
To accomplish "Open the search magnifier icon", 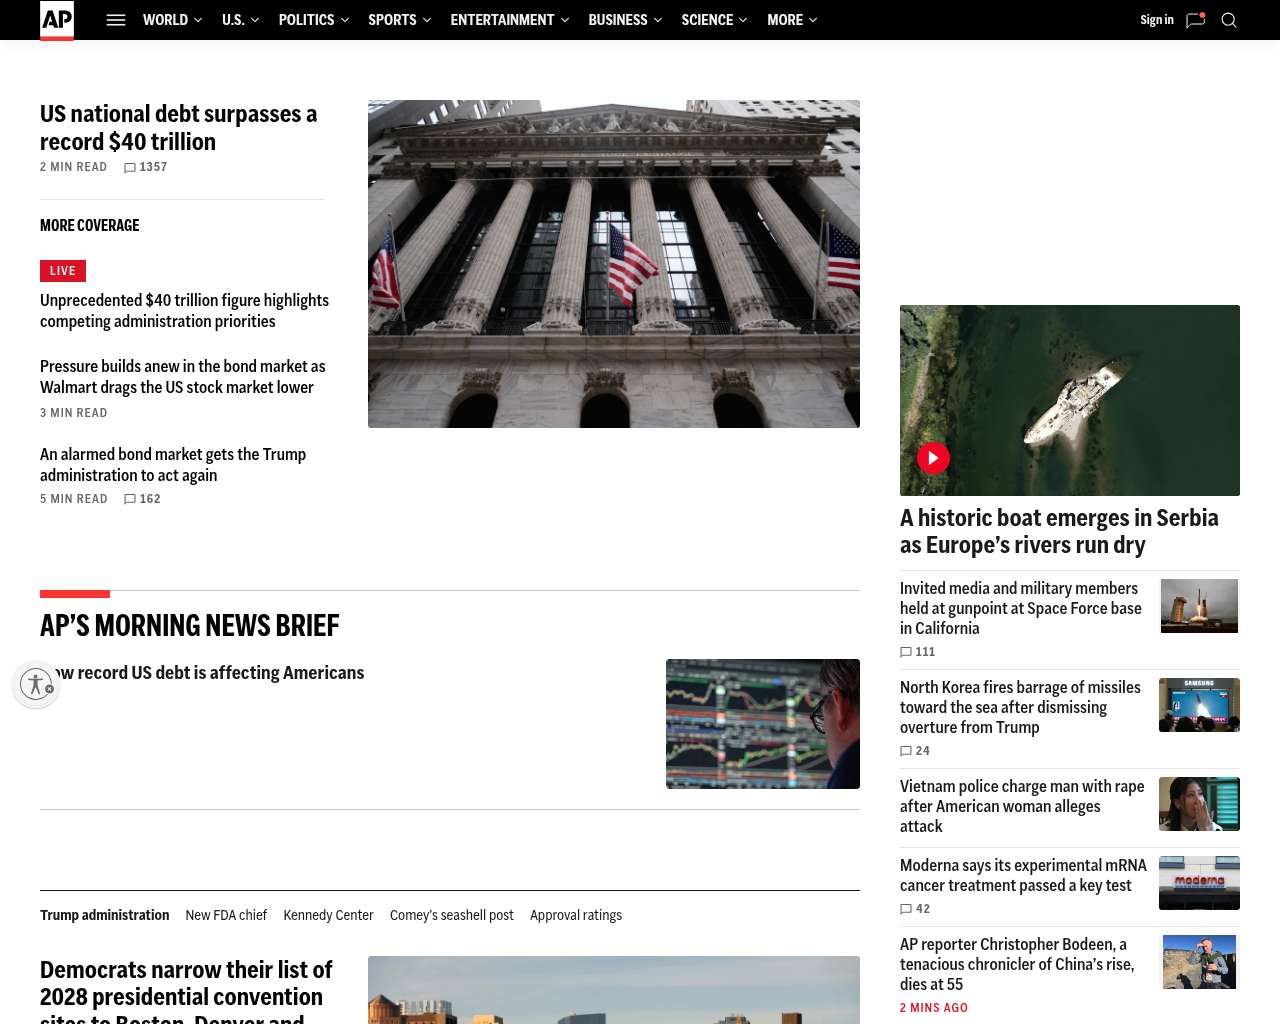I will (x=1229, y=20).
